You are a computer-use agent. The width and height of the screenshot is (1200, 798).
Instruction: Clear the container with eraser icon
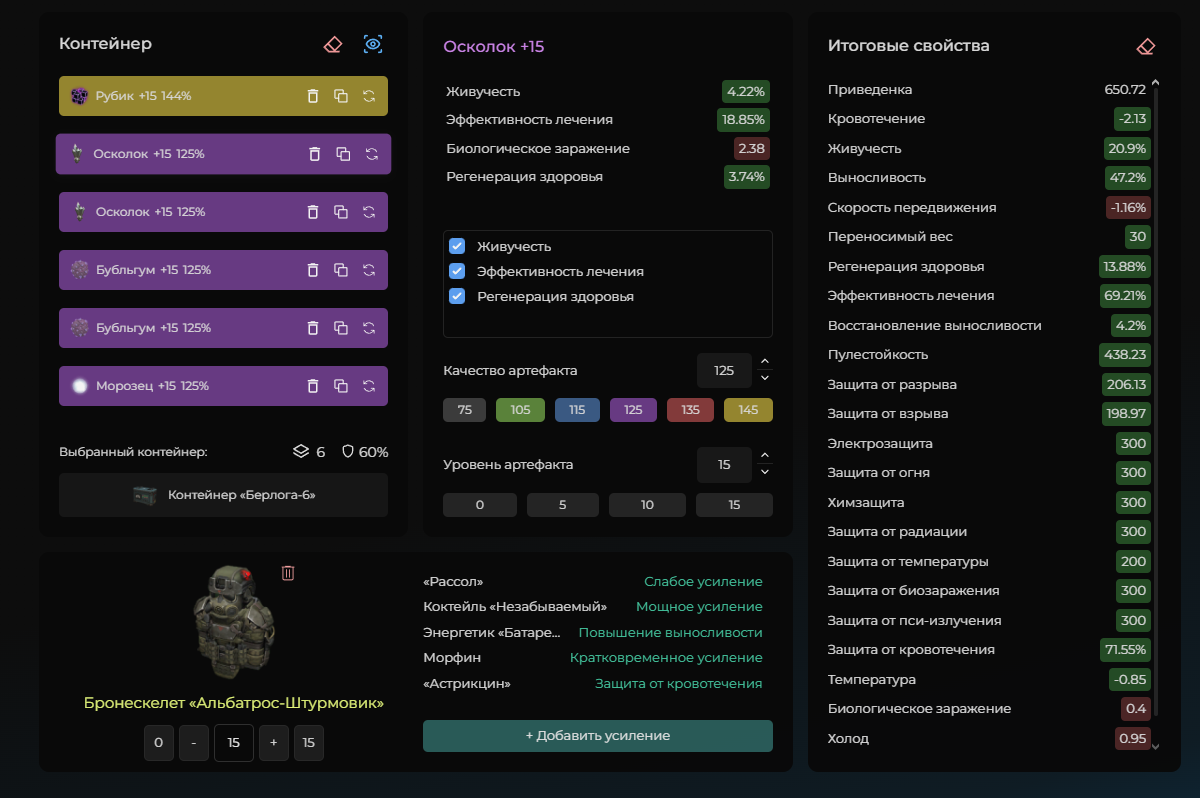(x=333, y=44)
